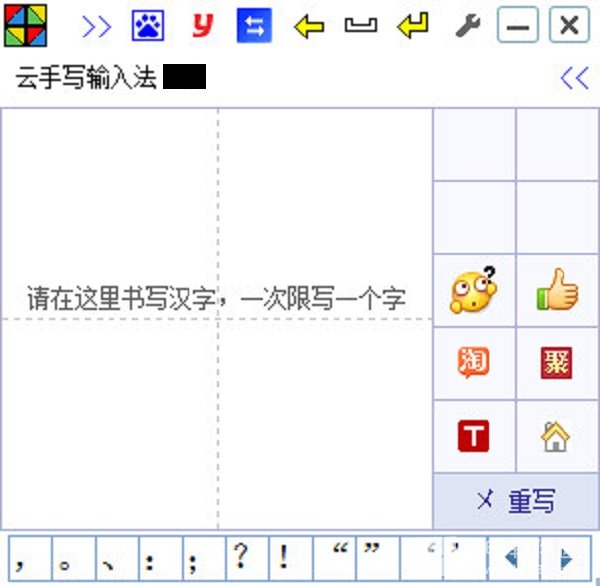The width and height of the screenshot is (600, 586).
Task: Open the Juhuasuan 聚 icon
Action: pos(556,362)
